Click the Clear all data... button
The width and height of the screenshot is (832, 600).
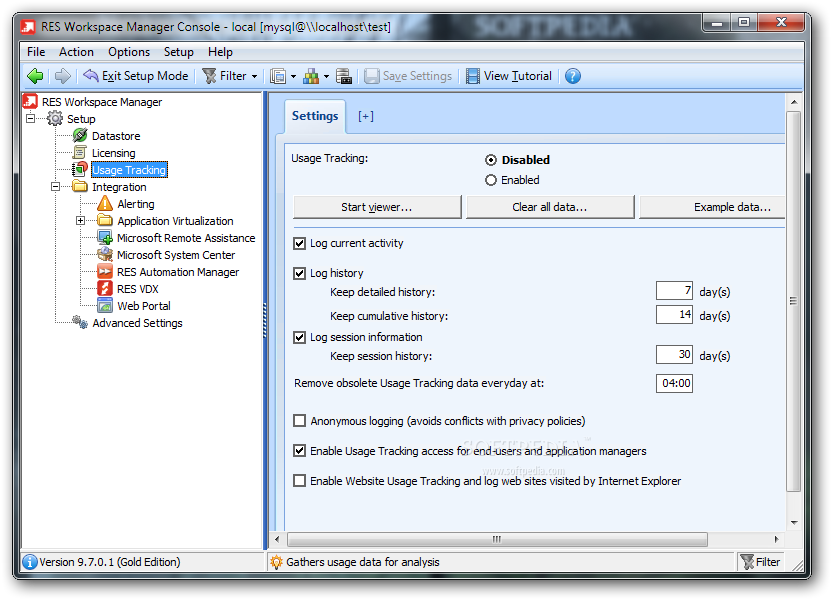click(550, 207)
